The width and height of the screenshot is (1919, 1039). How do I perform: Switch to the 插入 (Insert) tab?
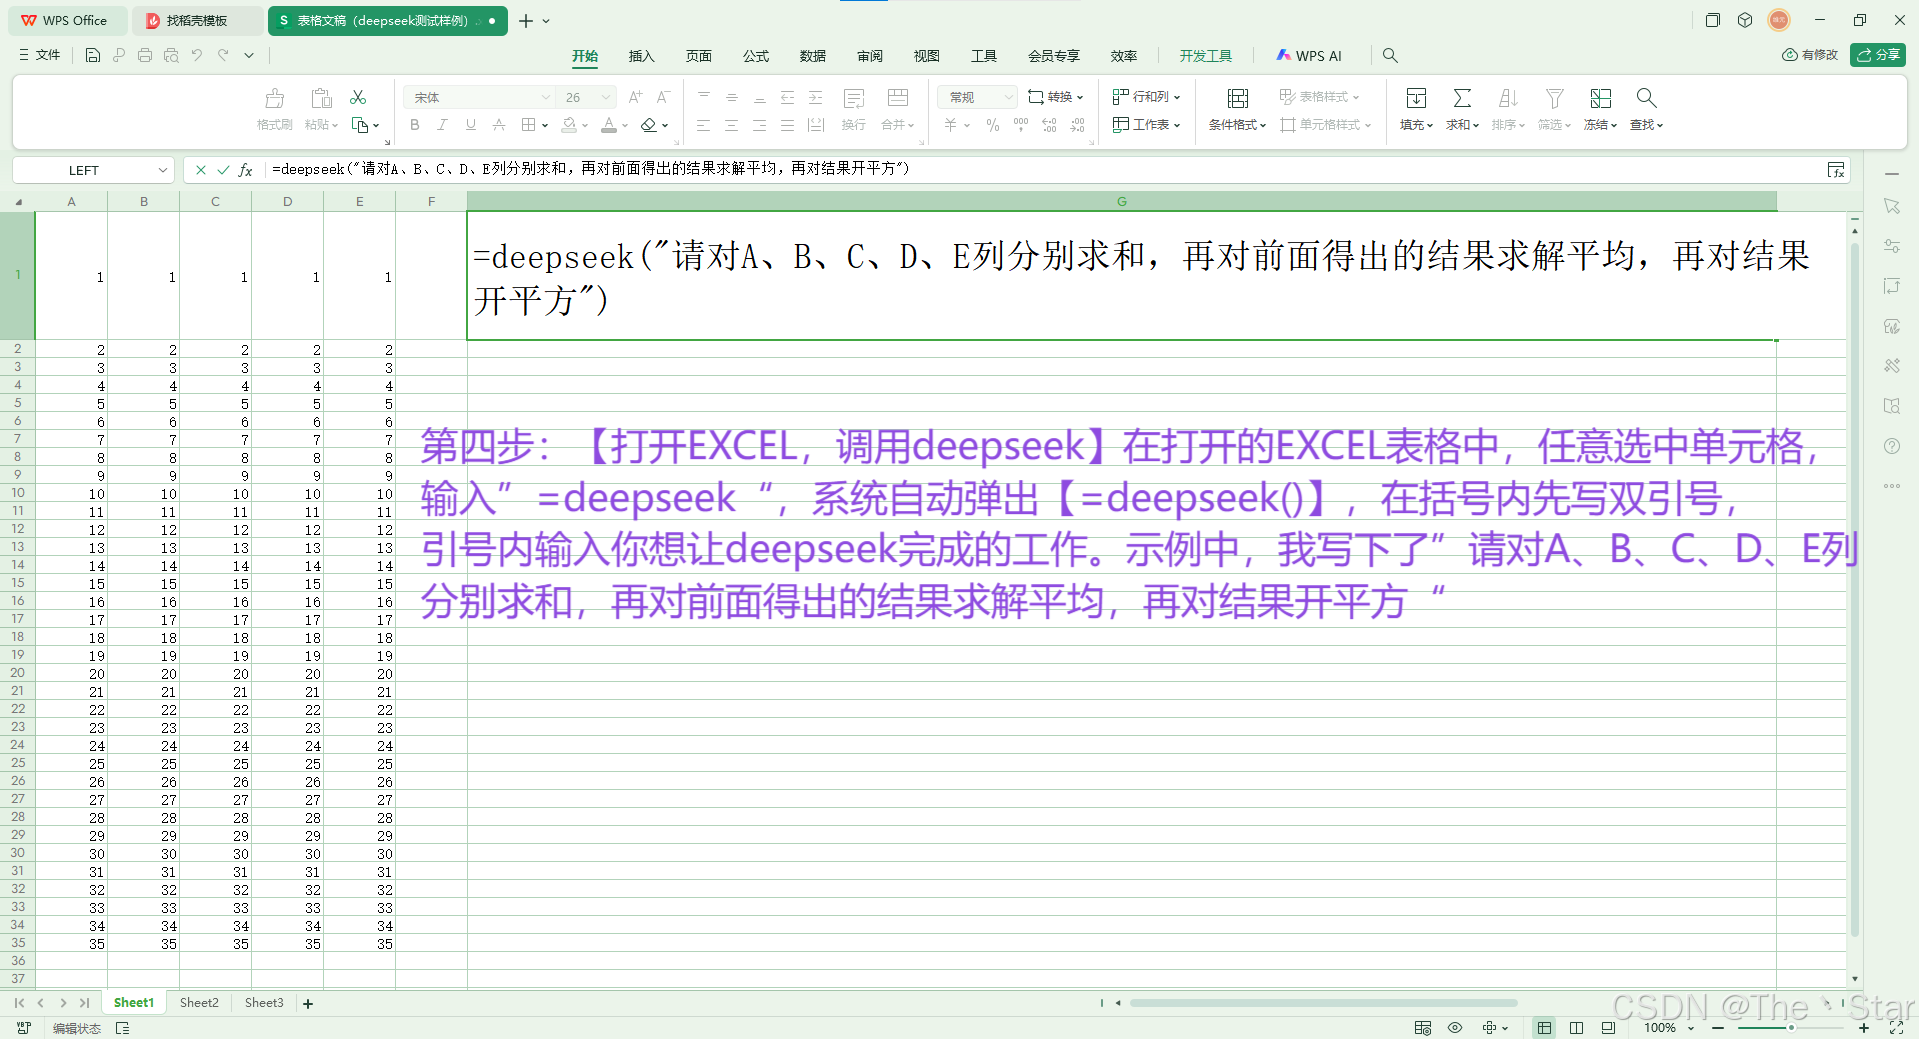(641, 56)
